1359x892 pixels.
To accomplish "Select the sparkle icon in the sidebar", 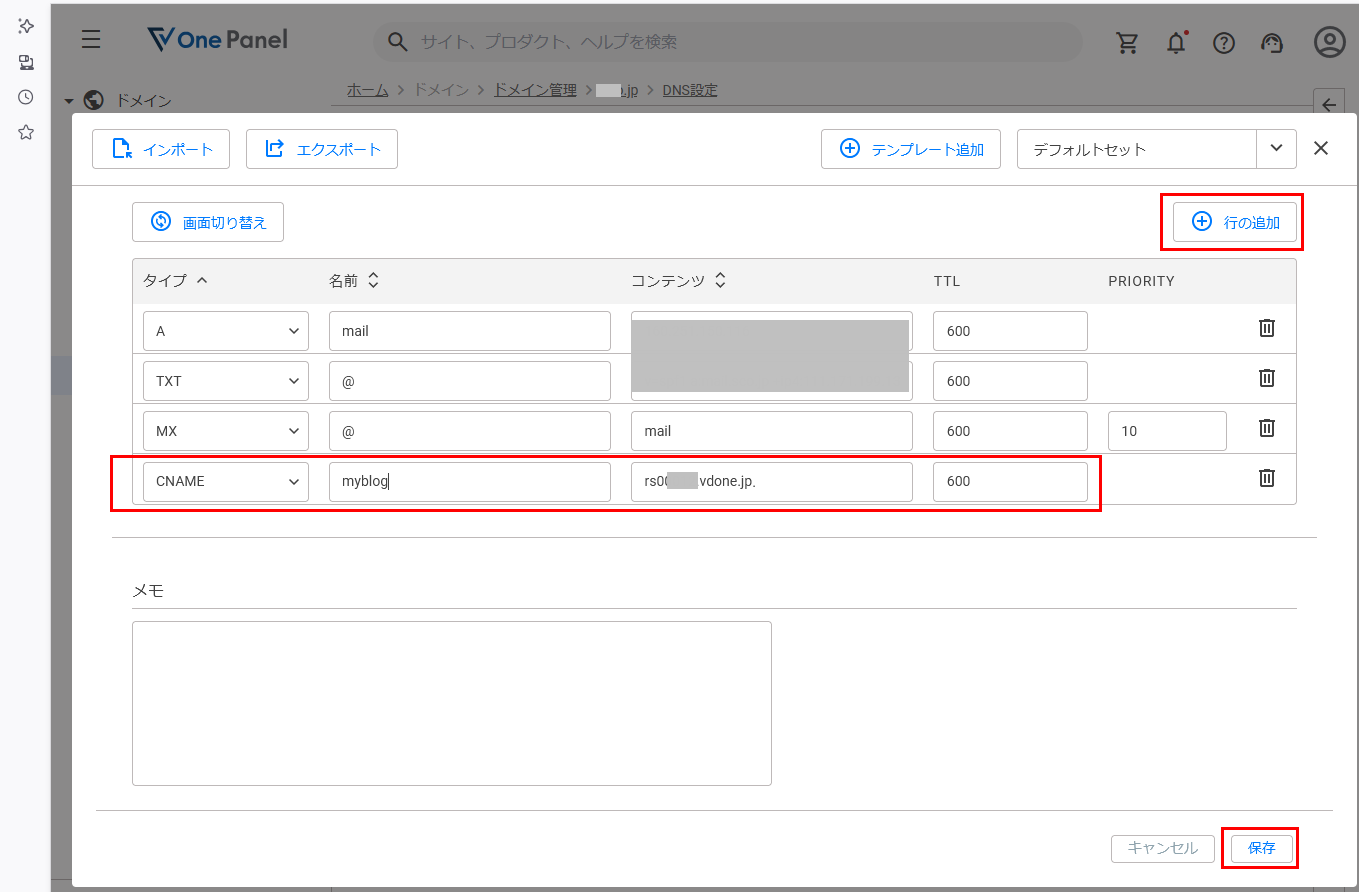I will (x=26, y=26).
